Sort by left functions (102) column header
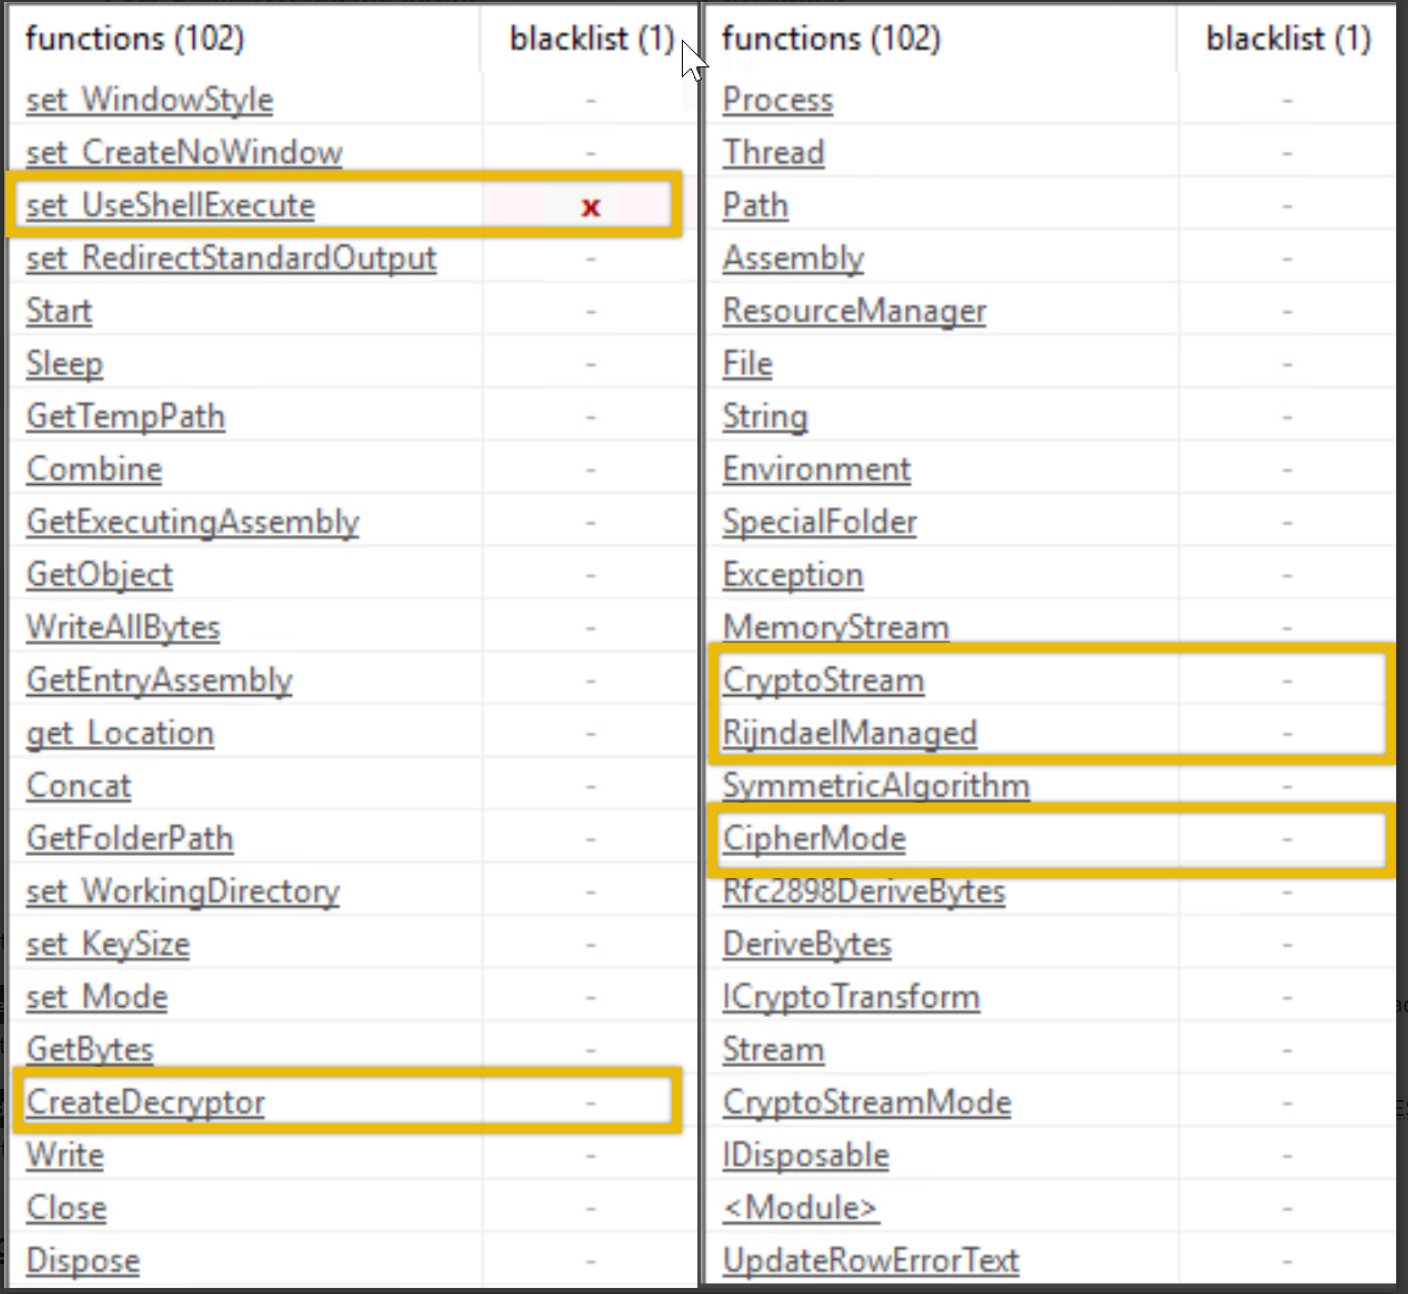 point(135,39)
